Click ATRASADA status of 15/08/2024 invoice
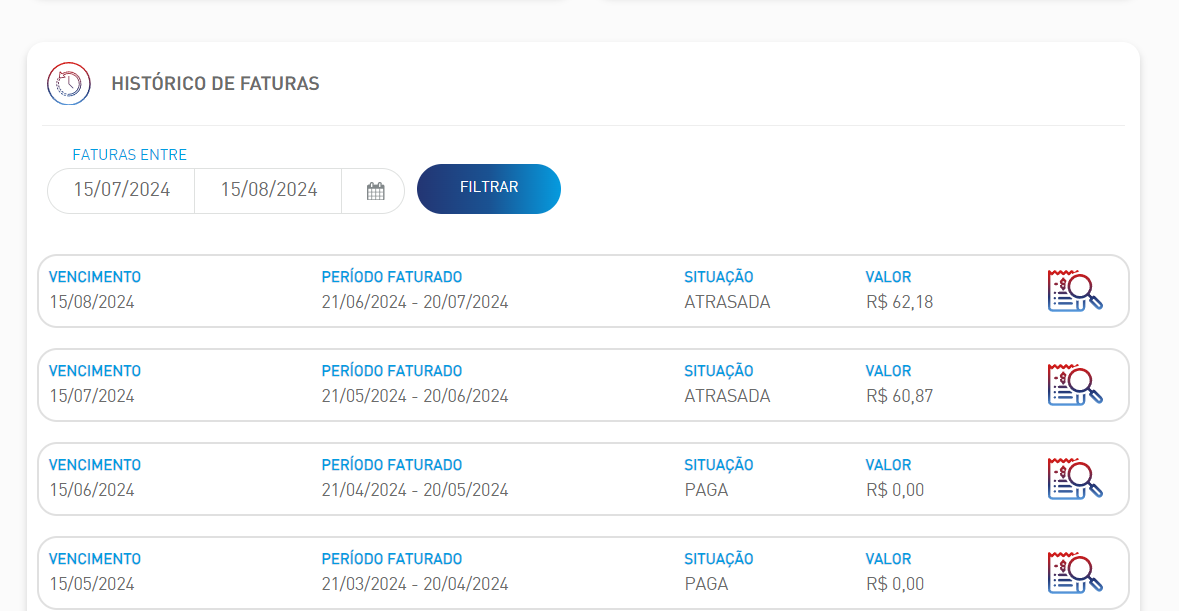The height and width of the screenshot is (611, 1179). (727, 302)
